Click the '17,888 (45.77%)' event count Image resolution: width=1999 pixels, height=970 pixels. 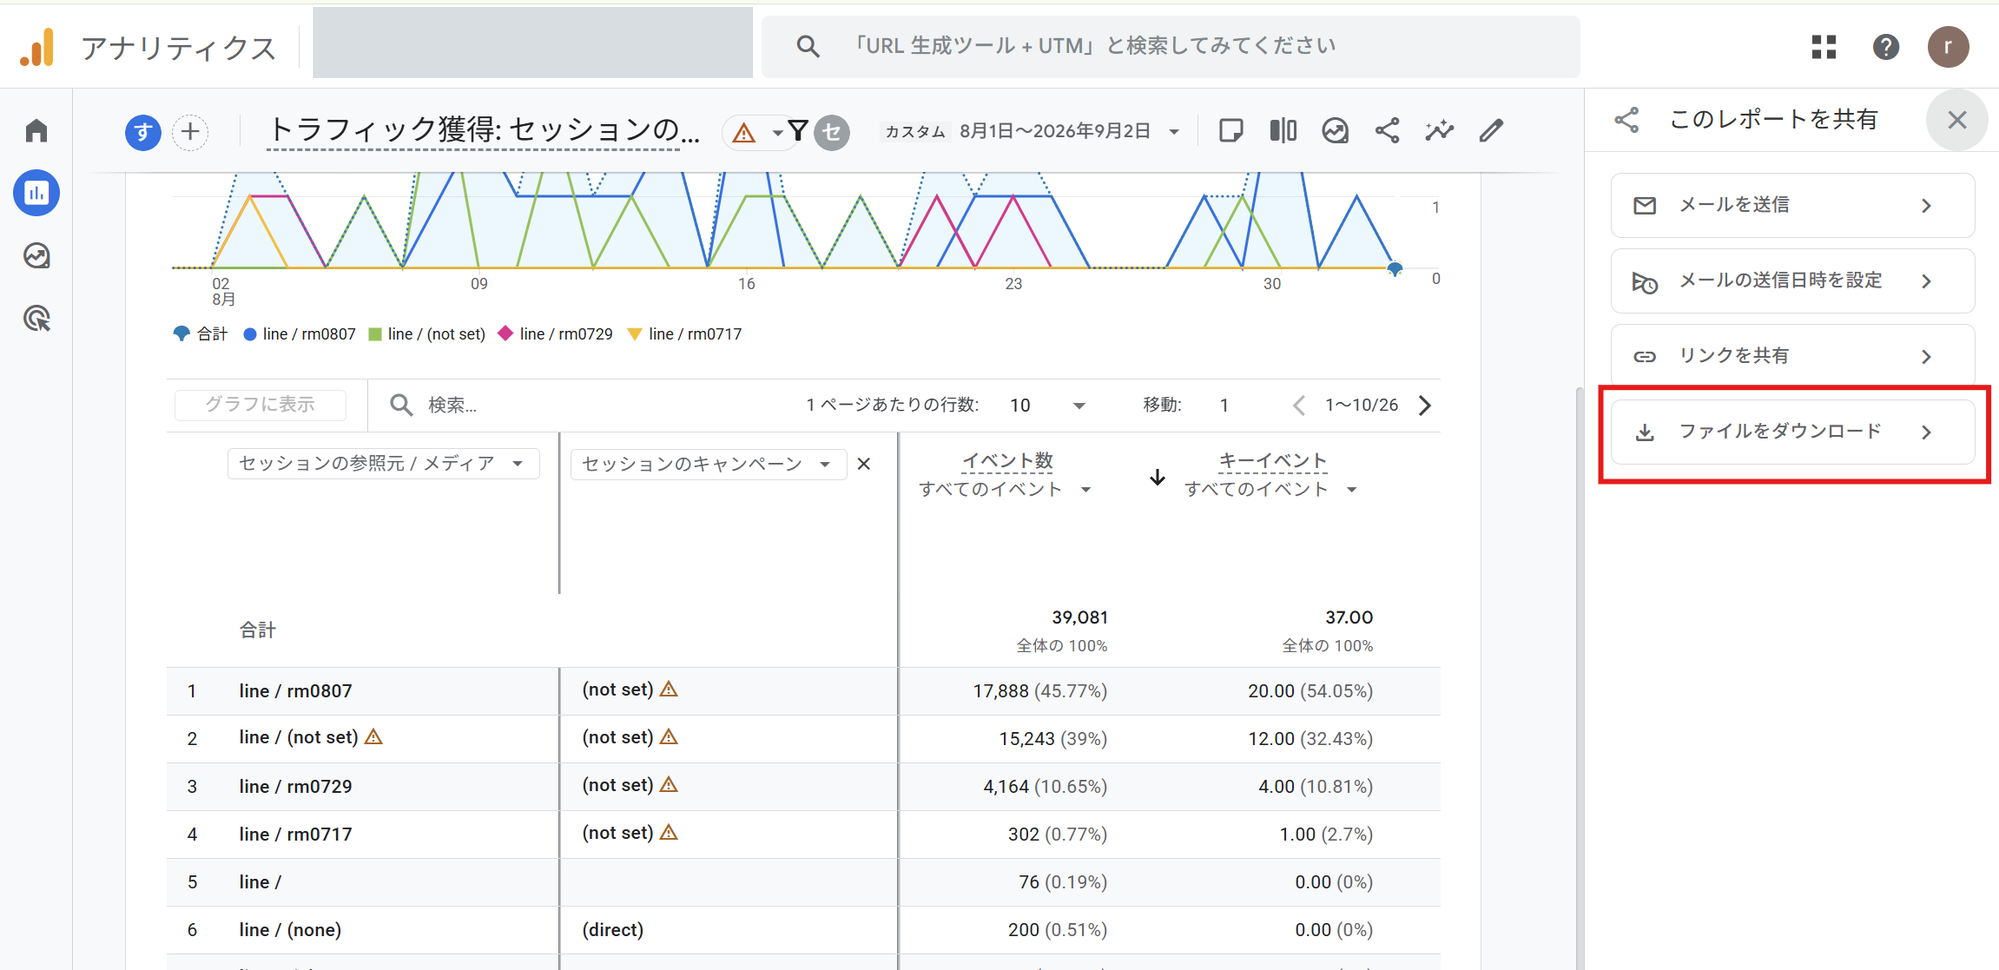tap(1040, 691)
